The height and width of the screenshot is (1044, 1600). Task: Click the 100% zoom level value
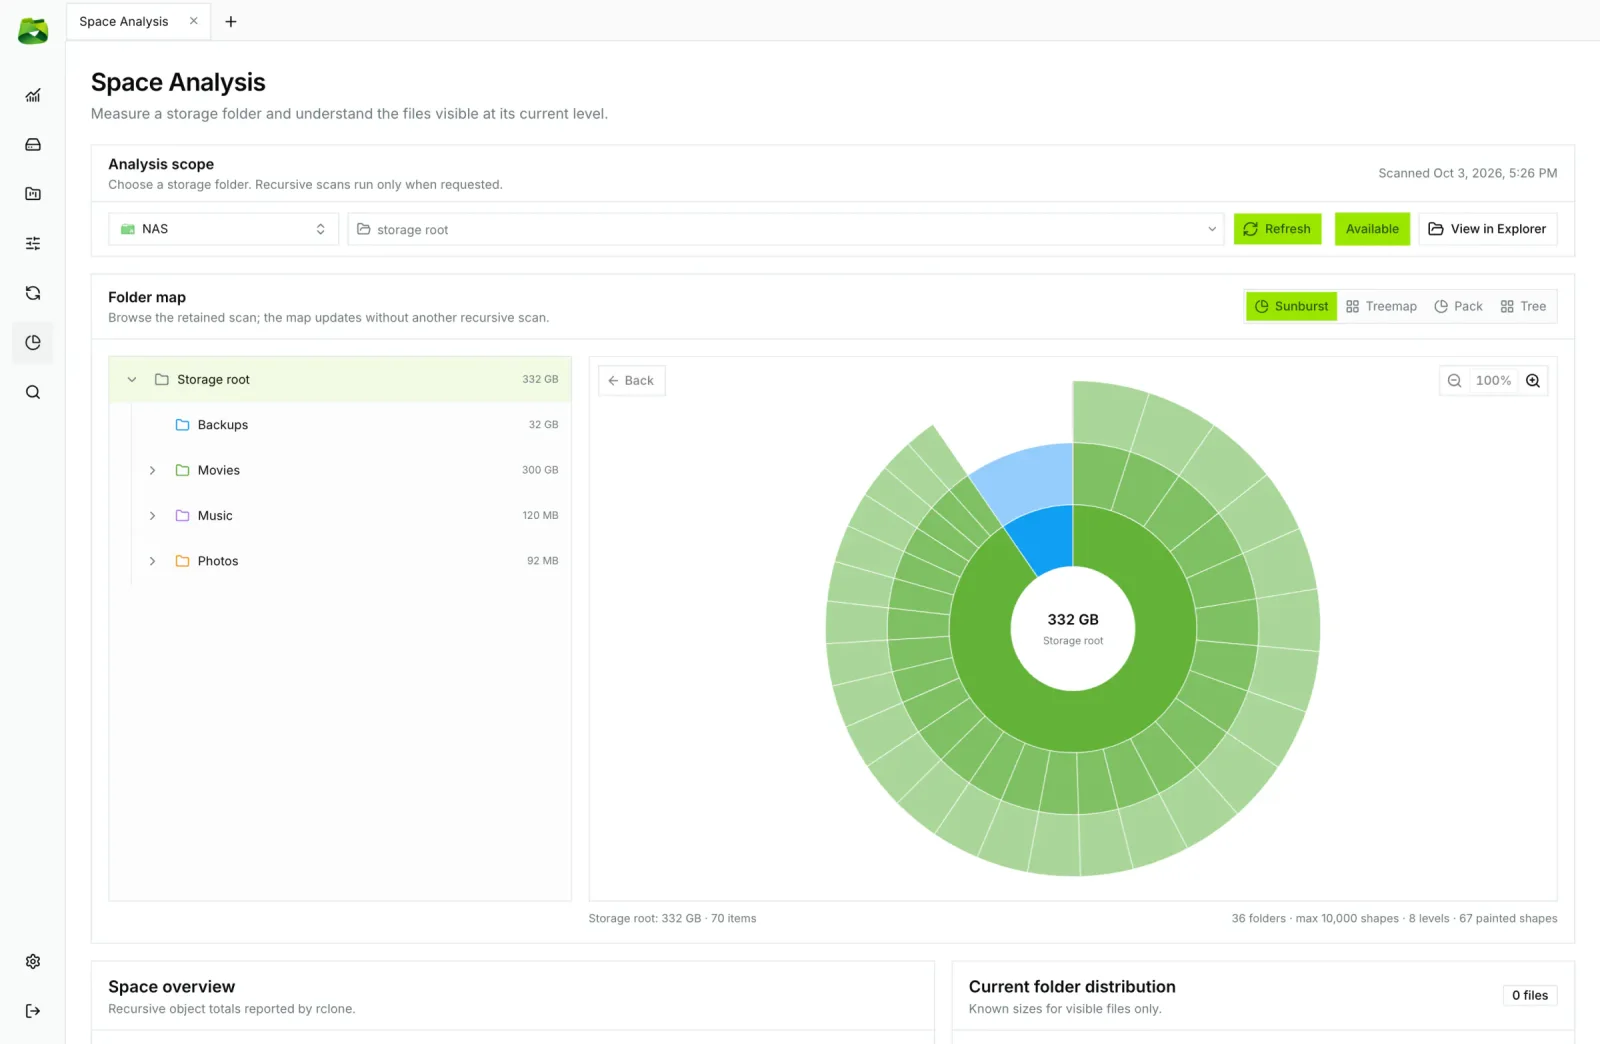click(x=1493, y=381)
